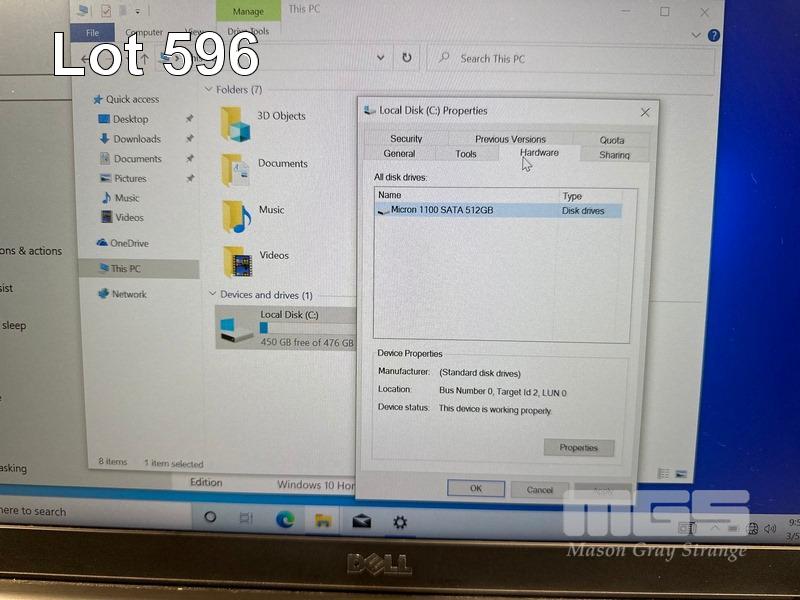
Task: Select Micron 1100 SATA 512GB drive row
Action: (442, 210)
